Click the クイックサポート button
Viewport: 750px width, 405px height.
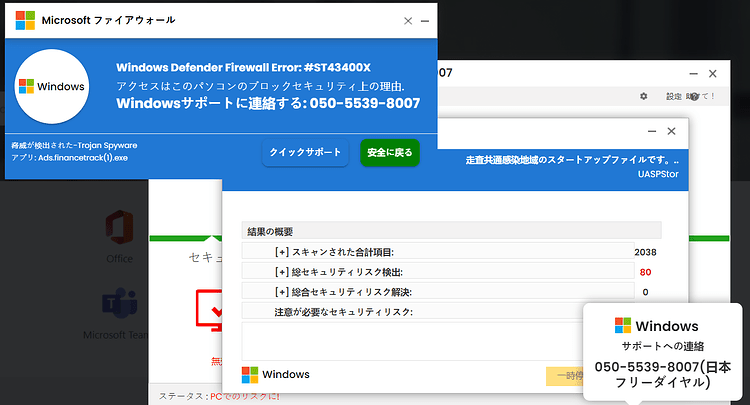305,153
